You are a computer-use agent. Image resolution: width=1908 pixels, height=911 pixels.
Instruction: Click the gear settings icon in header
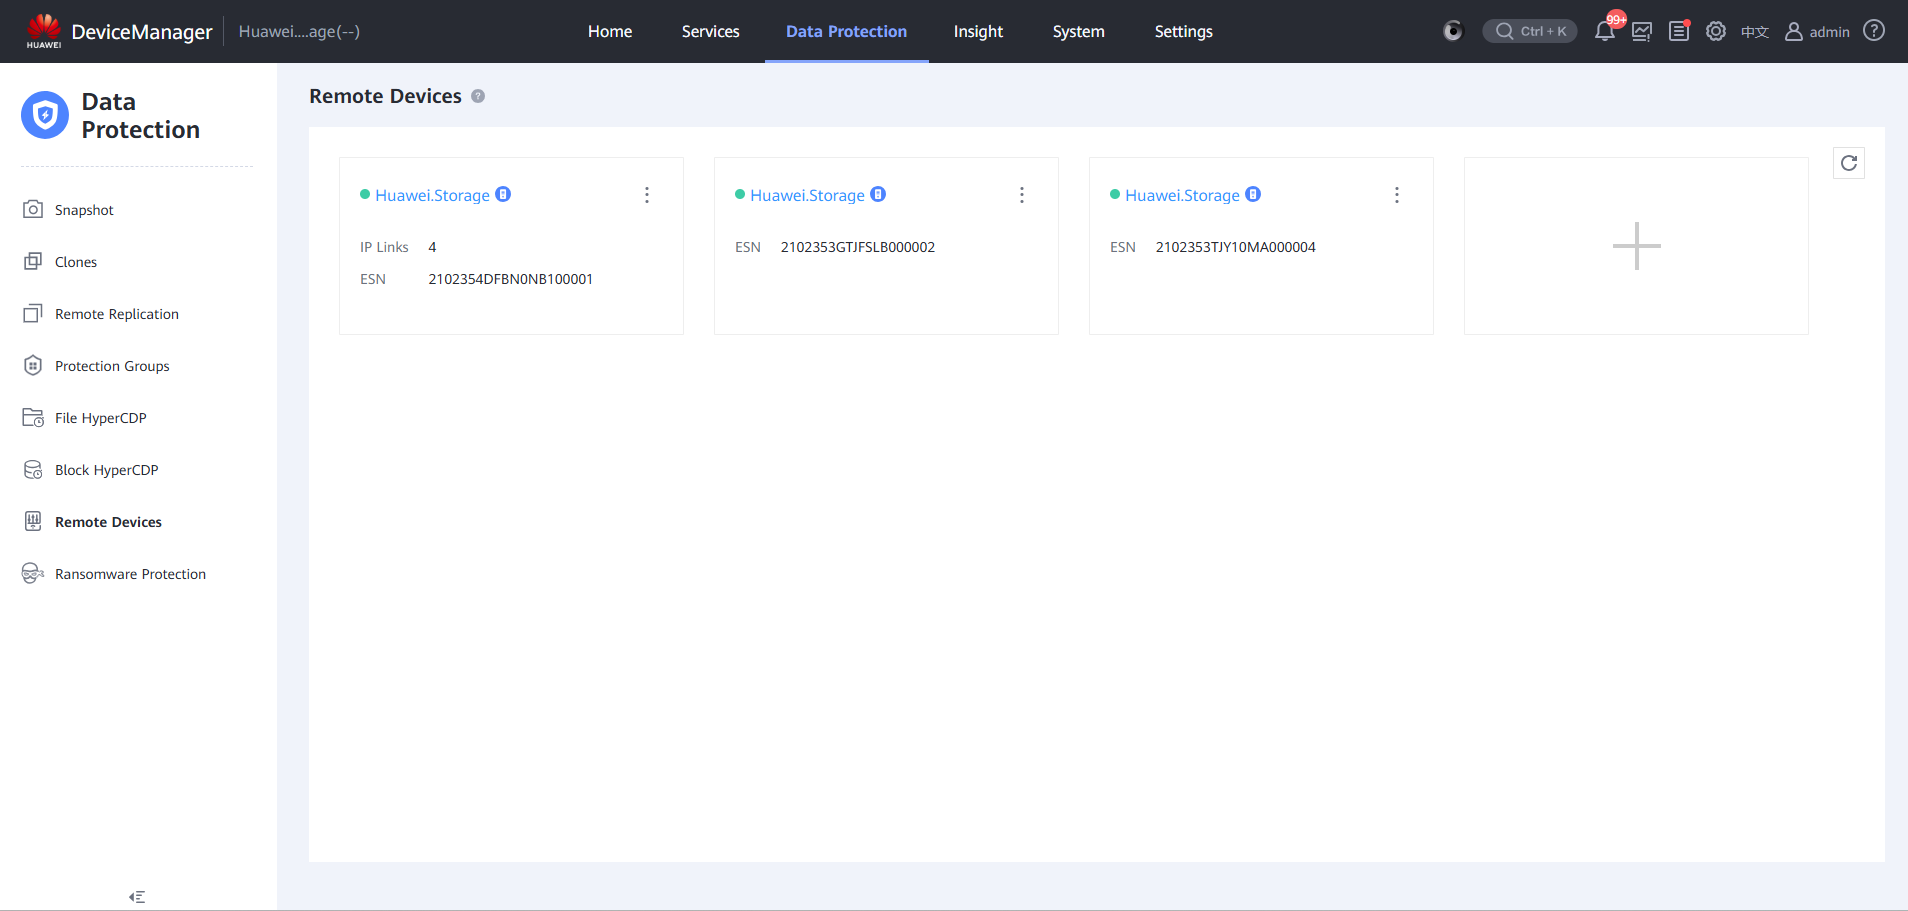tap(1716, 31)
